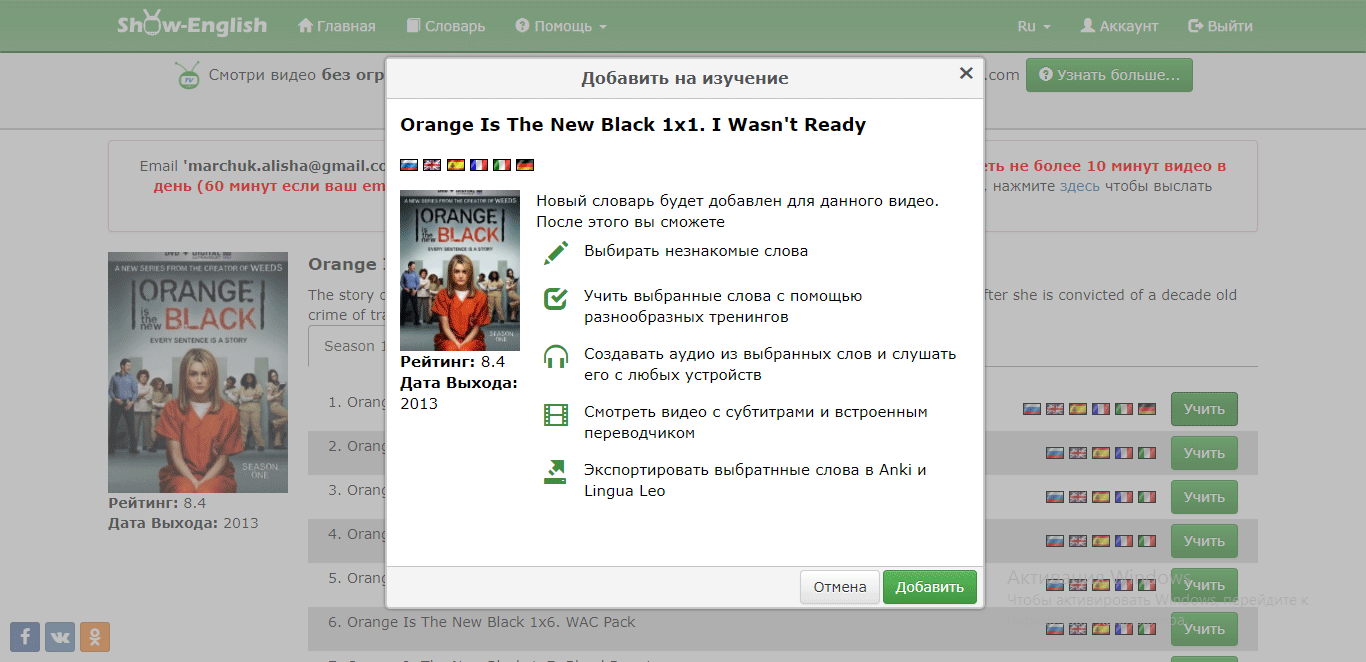Open Словарь in the navigation bar
This screenshot has width=1366, height=662.
click(445, 26)
